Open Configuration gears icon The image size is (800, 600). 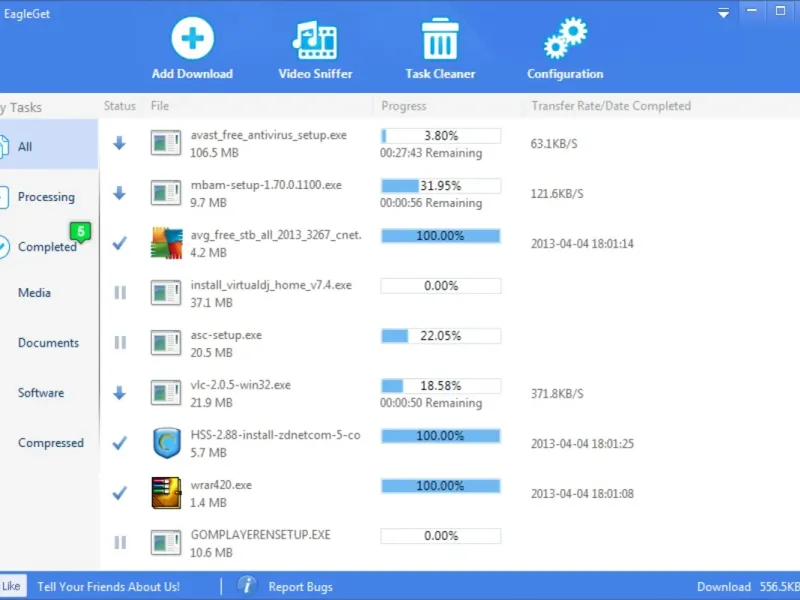click(x=565, y=38)
